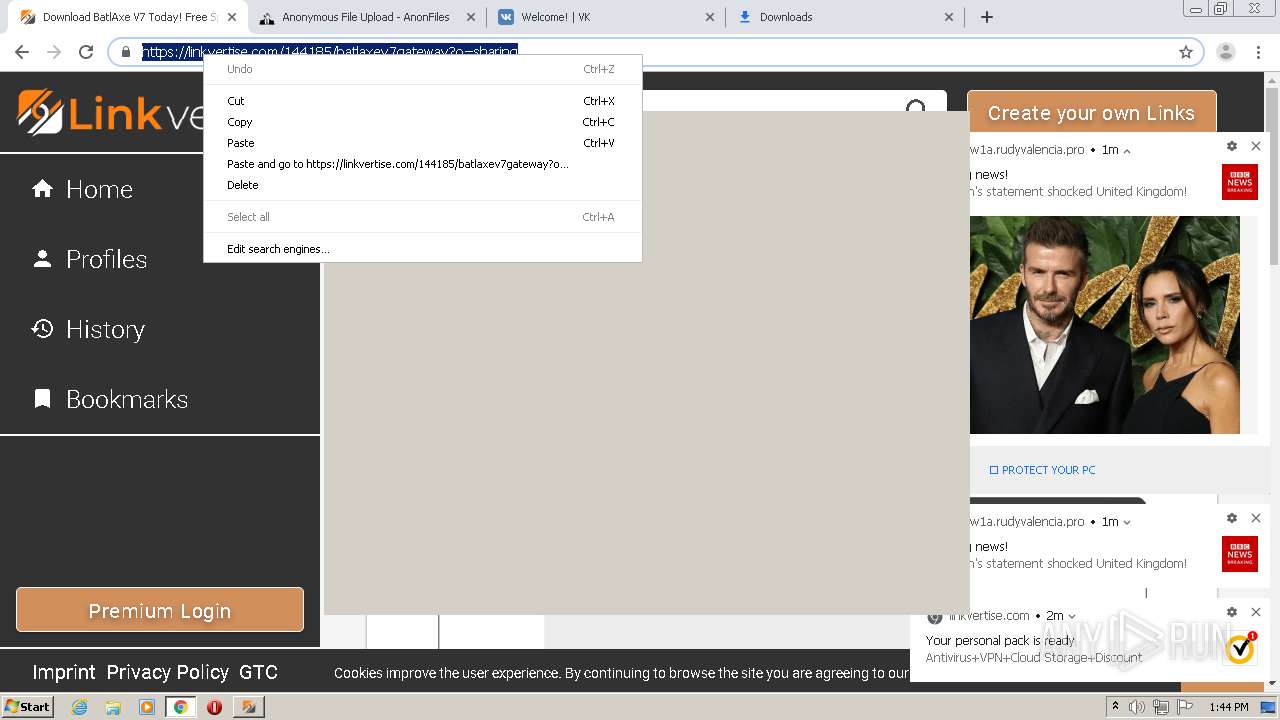Expand the second rudyvalencia notification chevron
The image size is (1280, 720).
pos(1127,522)
